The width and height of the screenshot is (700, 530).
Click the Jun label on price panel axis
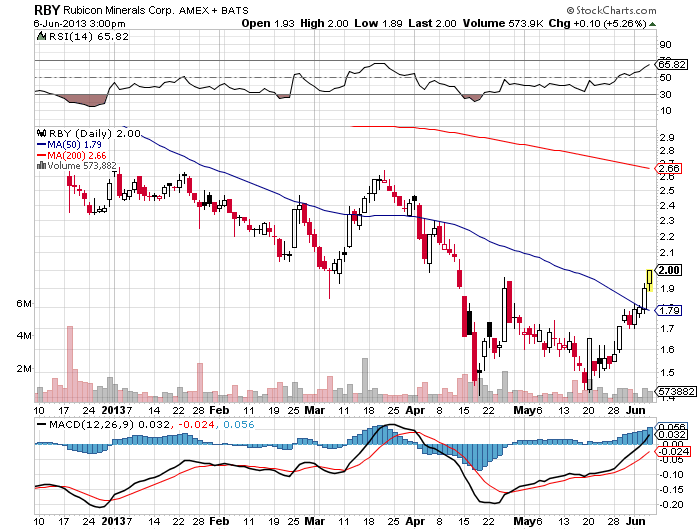coord(636,410)
